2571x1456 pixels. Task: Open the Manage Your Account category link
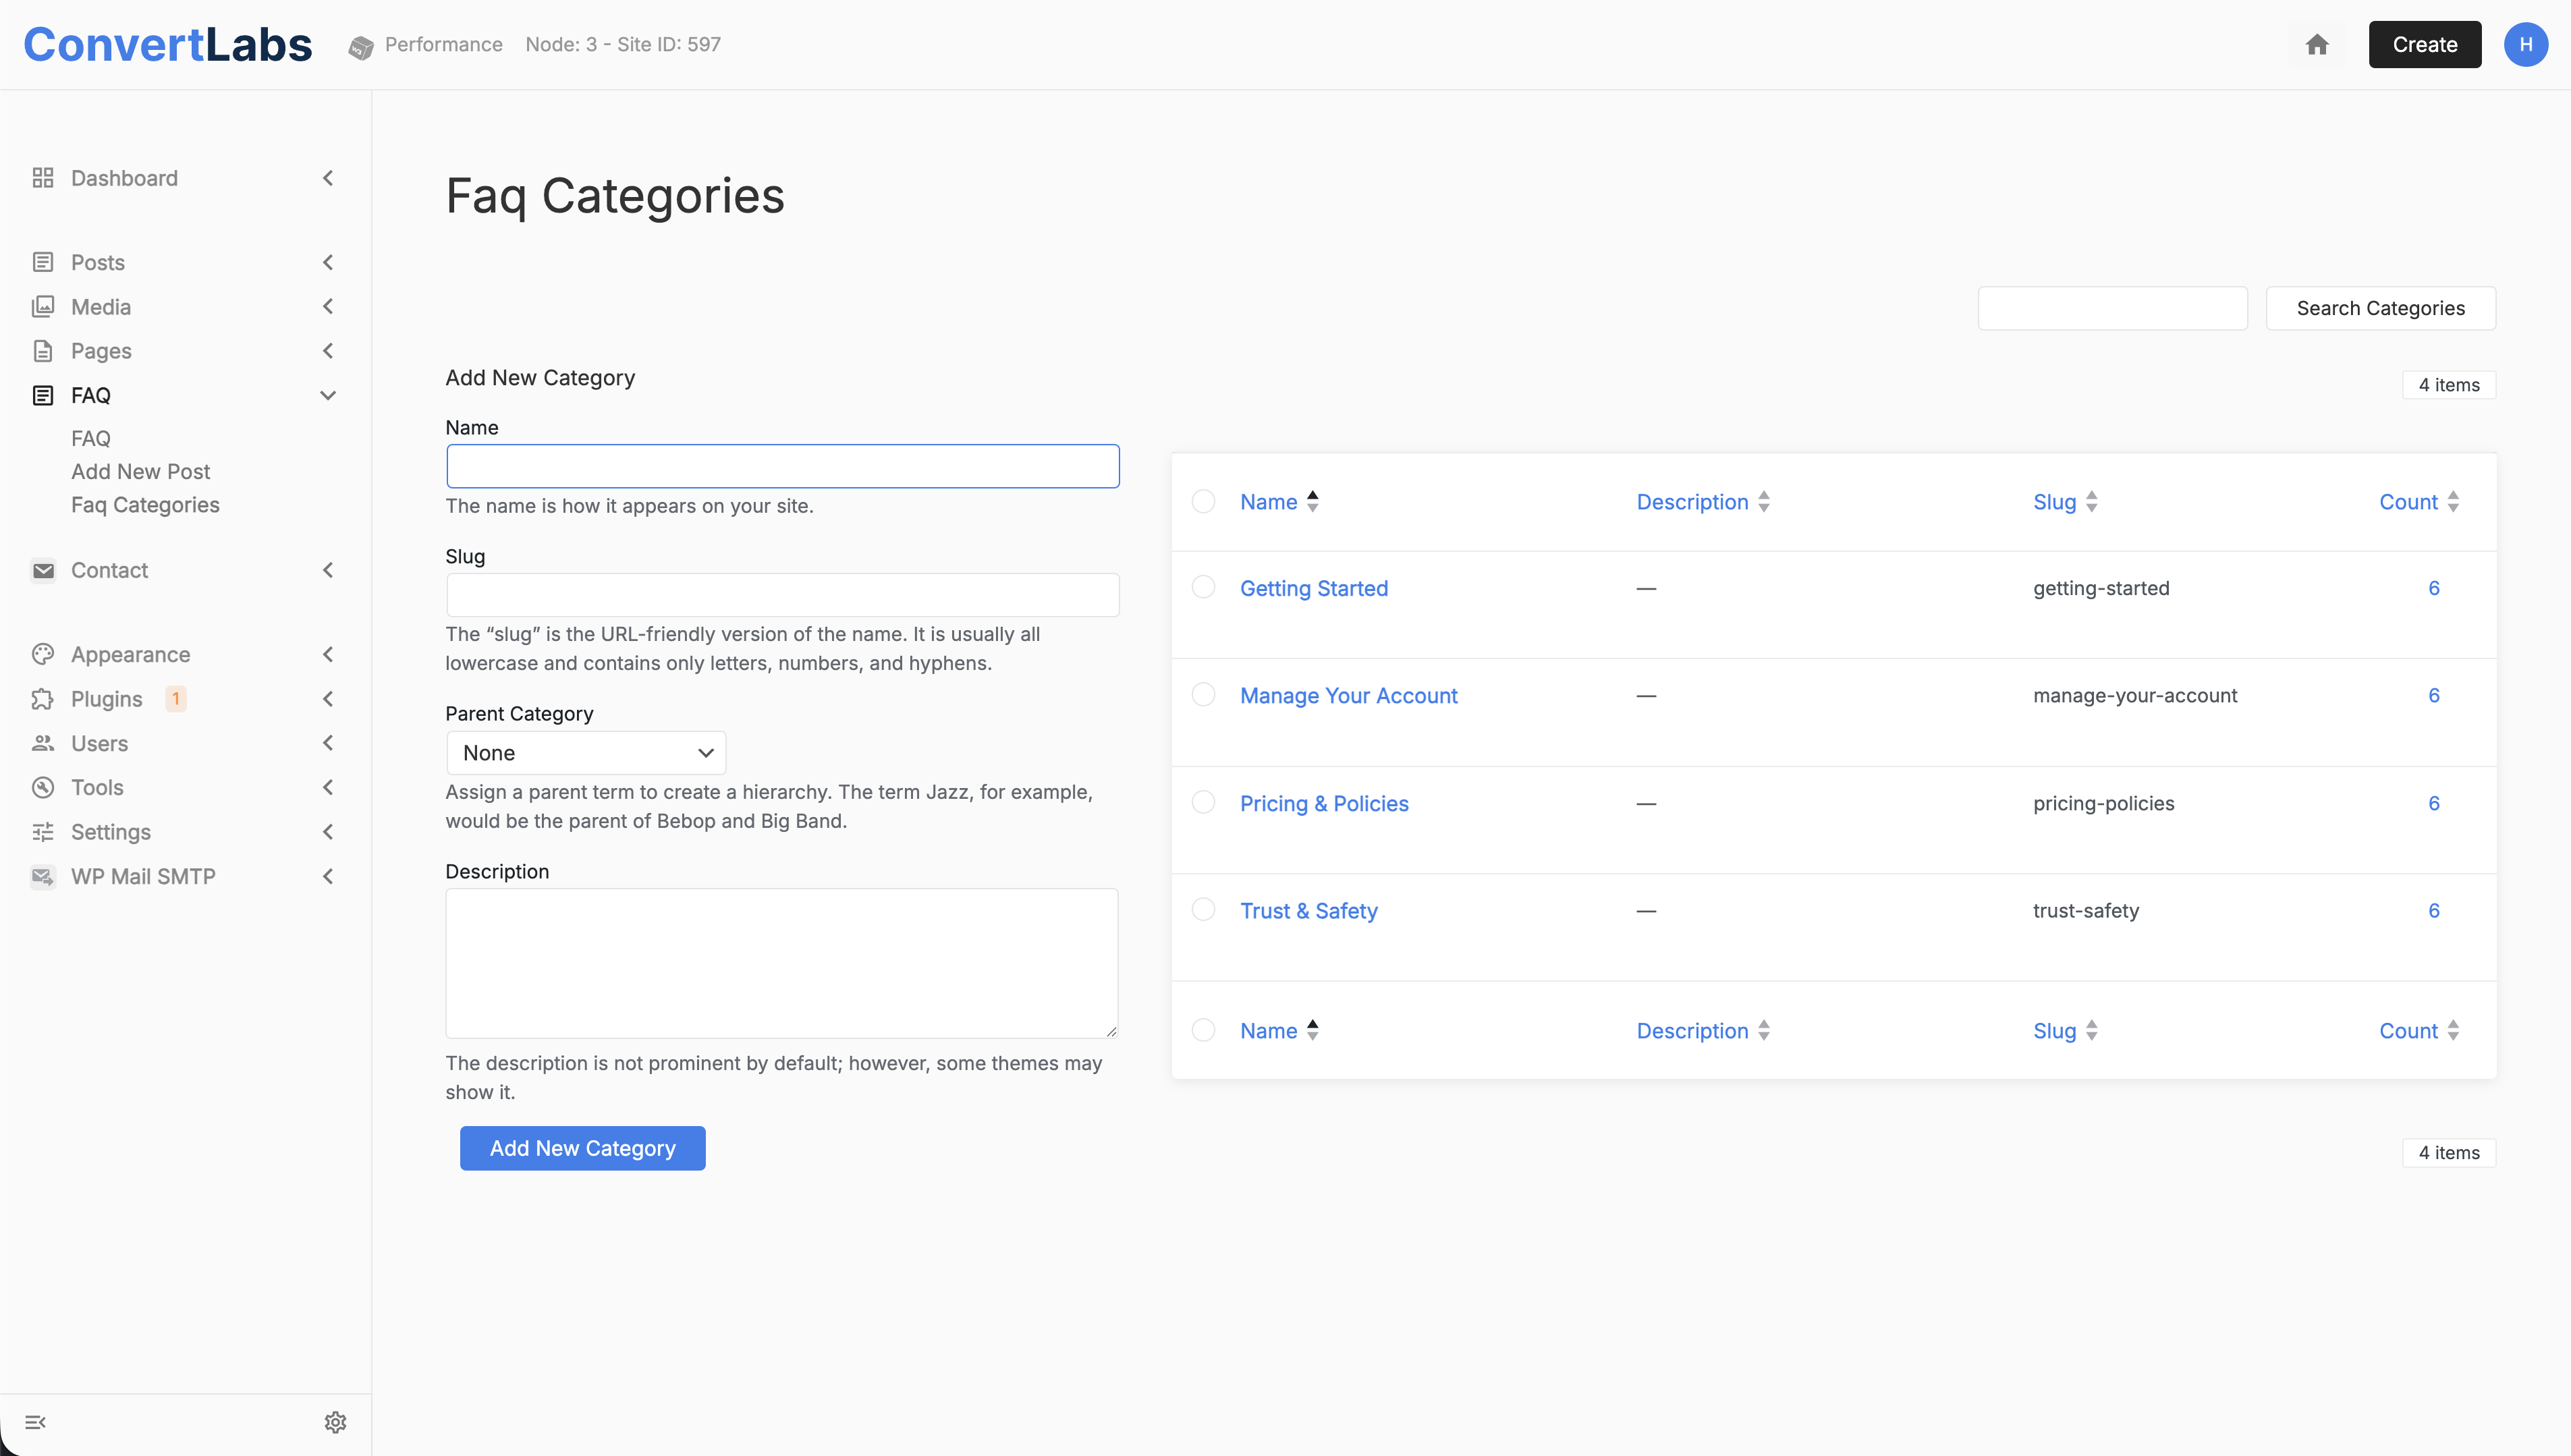point(1348,695)
